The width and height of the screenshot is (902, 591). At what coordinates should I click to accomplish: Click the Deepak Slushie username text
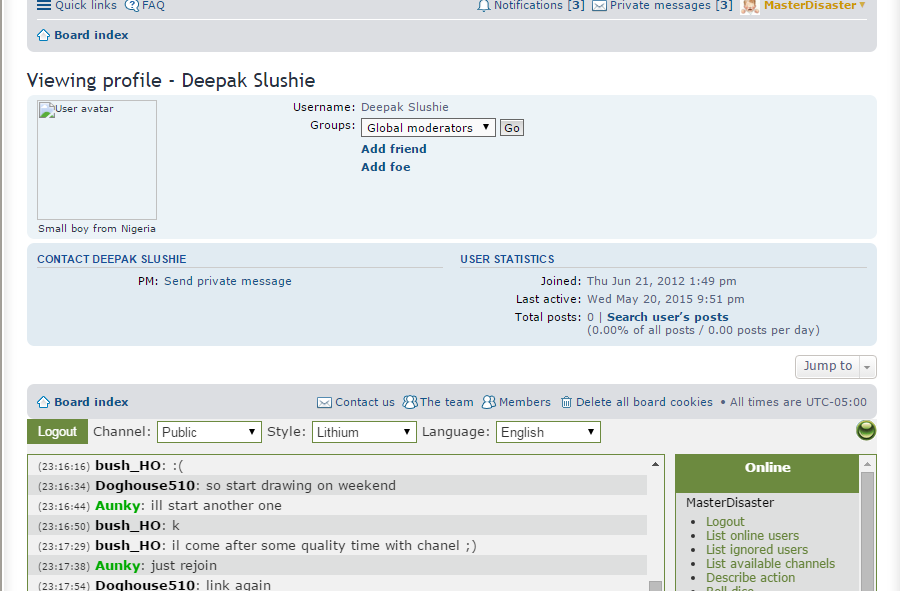tap(404, 107)
